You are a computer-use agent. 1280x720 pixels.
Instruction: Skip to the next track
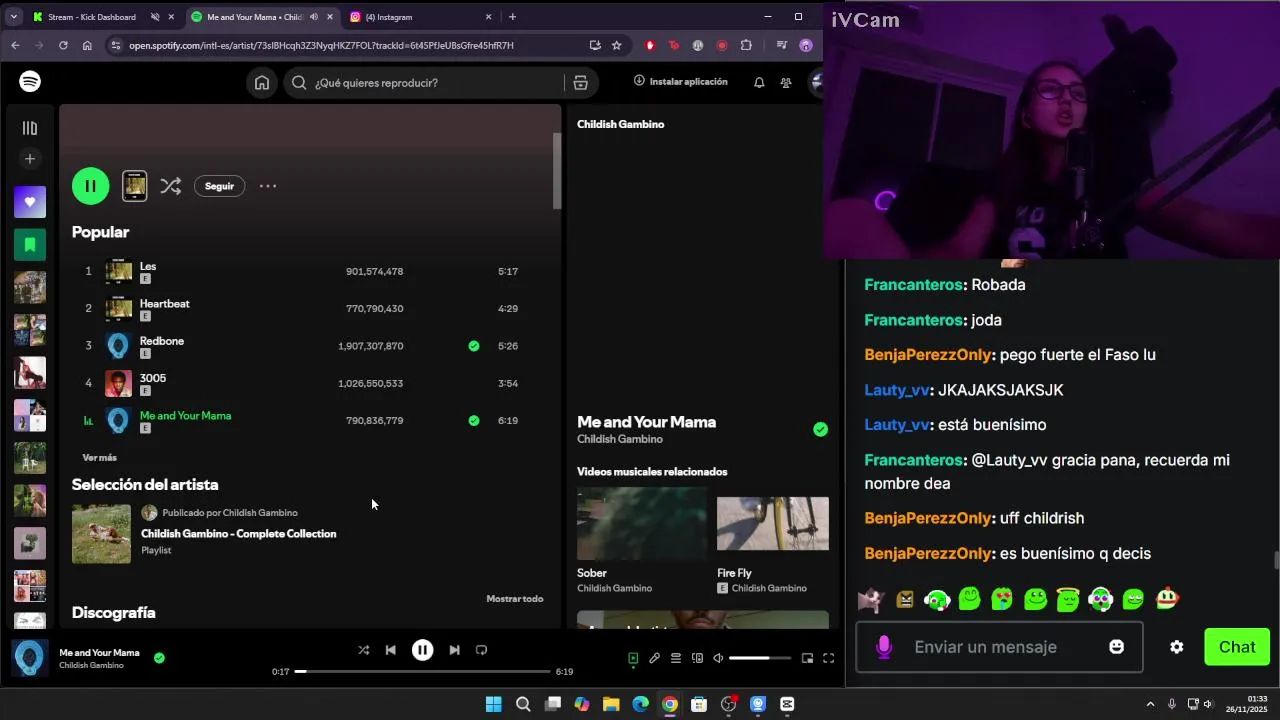click(454, 650)
